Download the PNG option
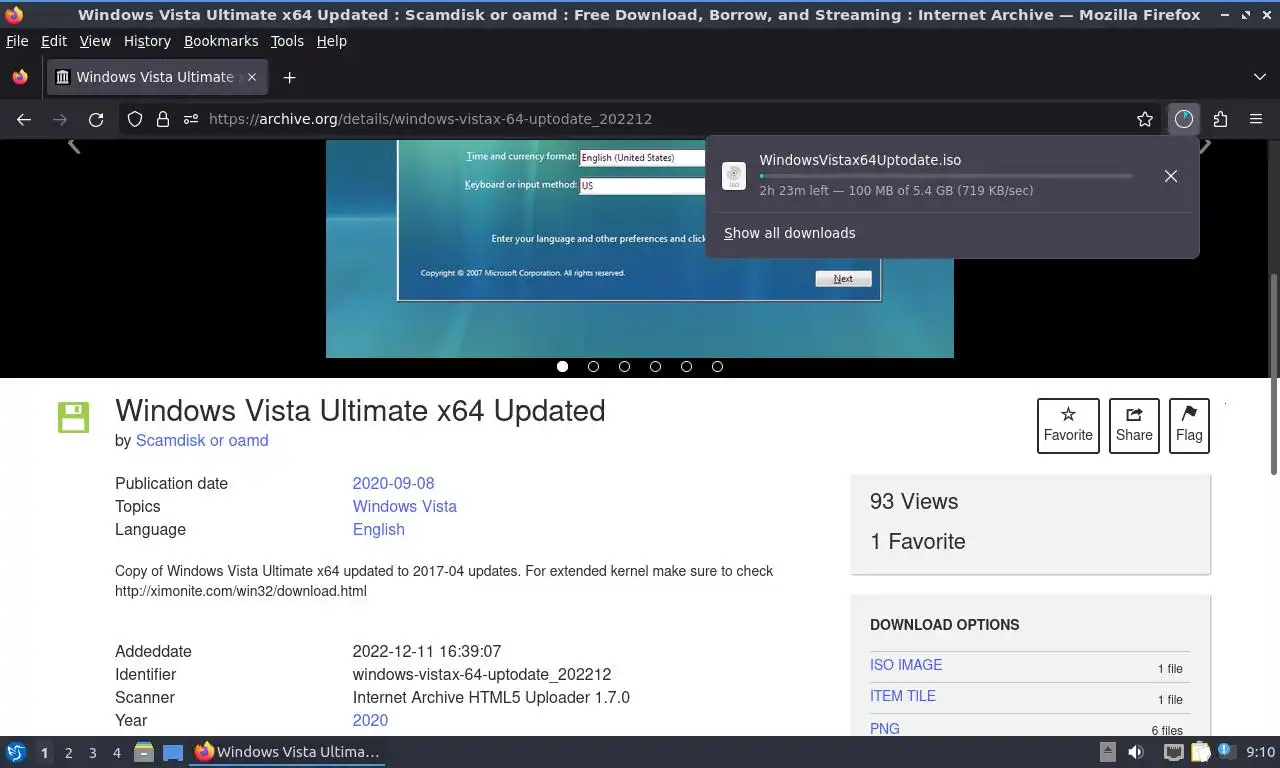The width and height of the screenshot is (1280, 768). 885,728
